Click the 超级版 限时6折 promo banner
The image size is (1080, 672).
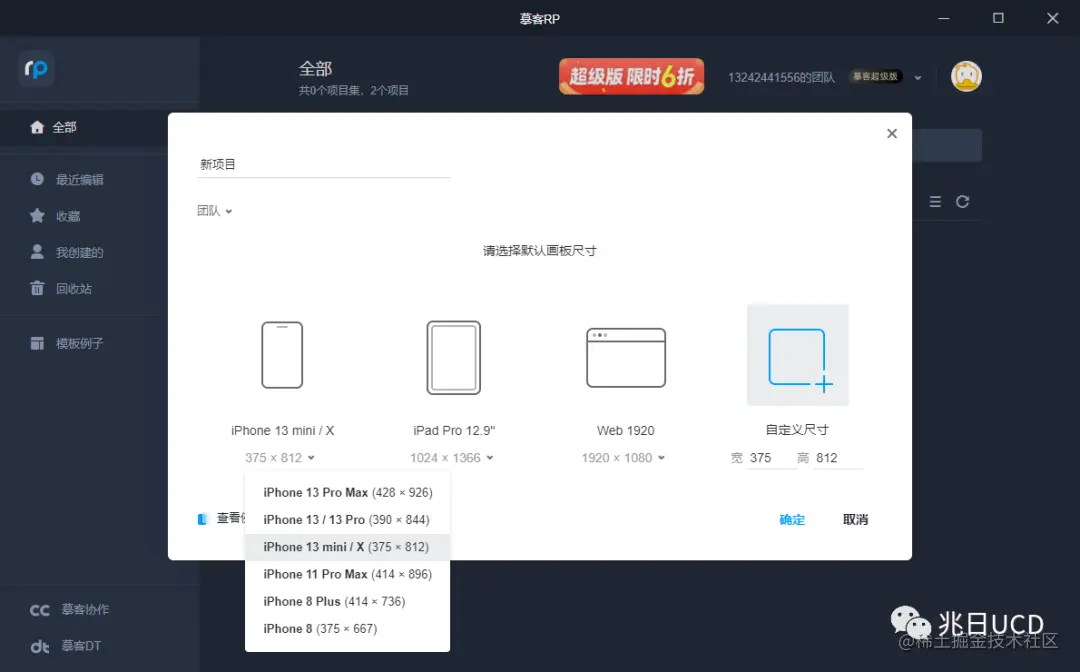[632, 76]
